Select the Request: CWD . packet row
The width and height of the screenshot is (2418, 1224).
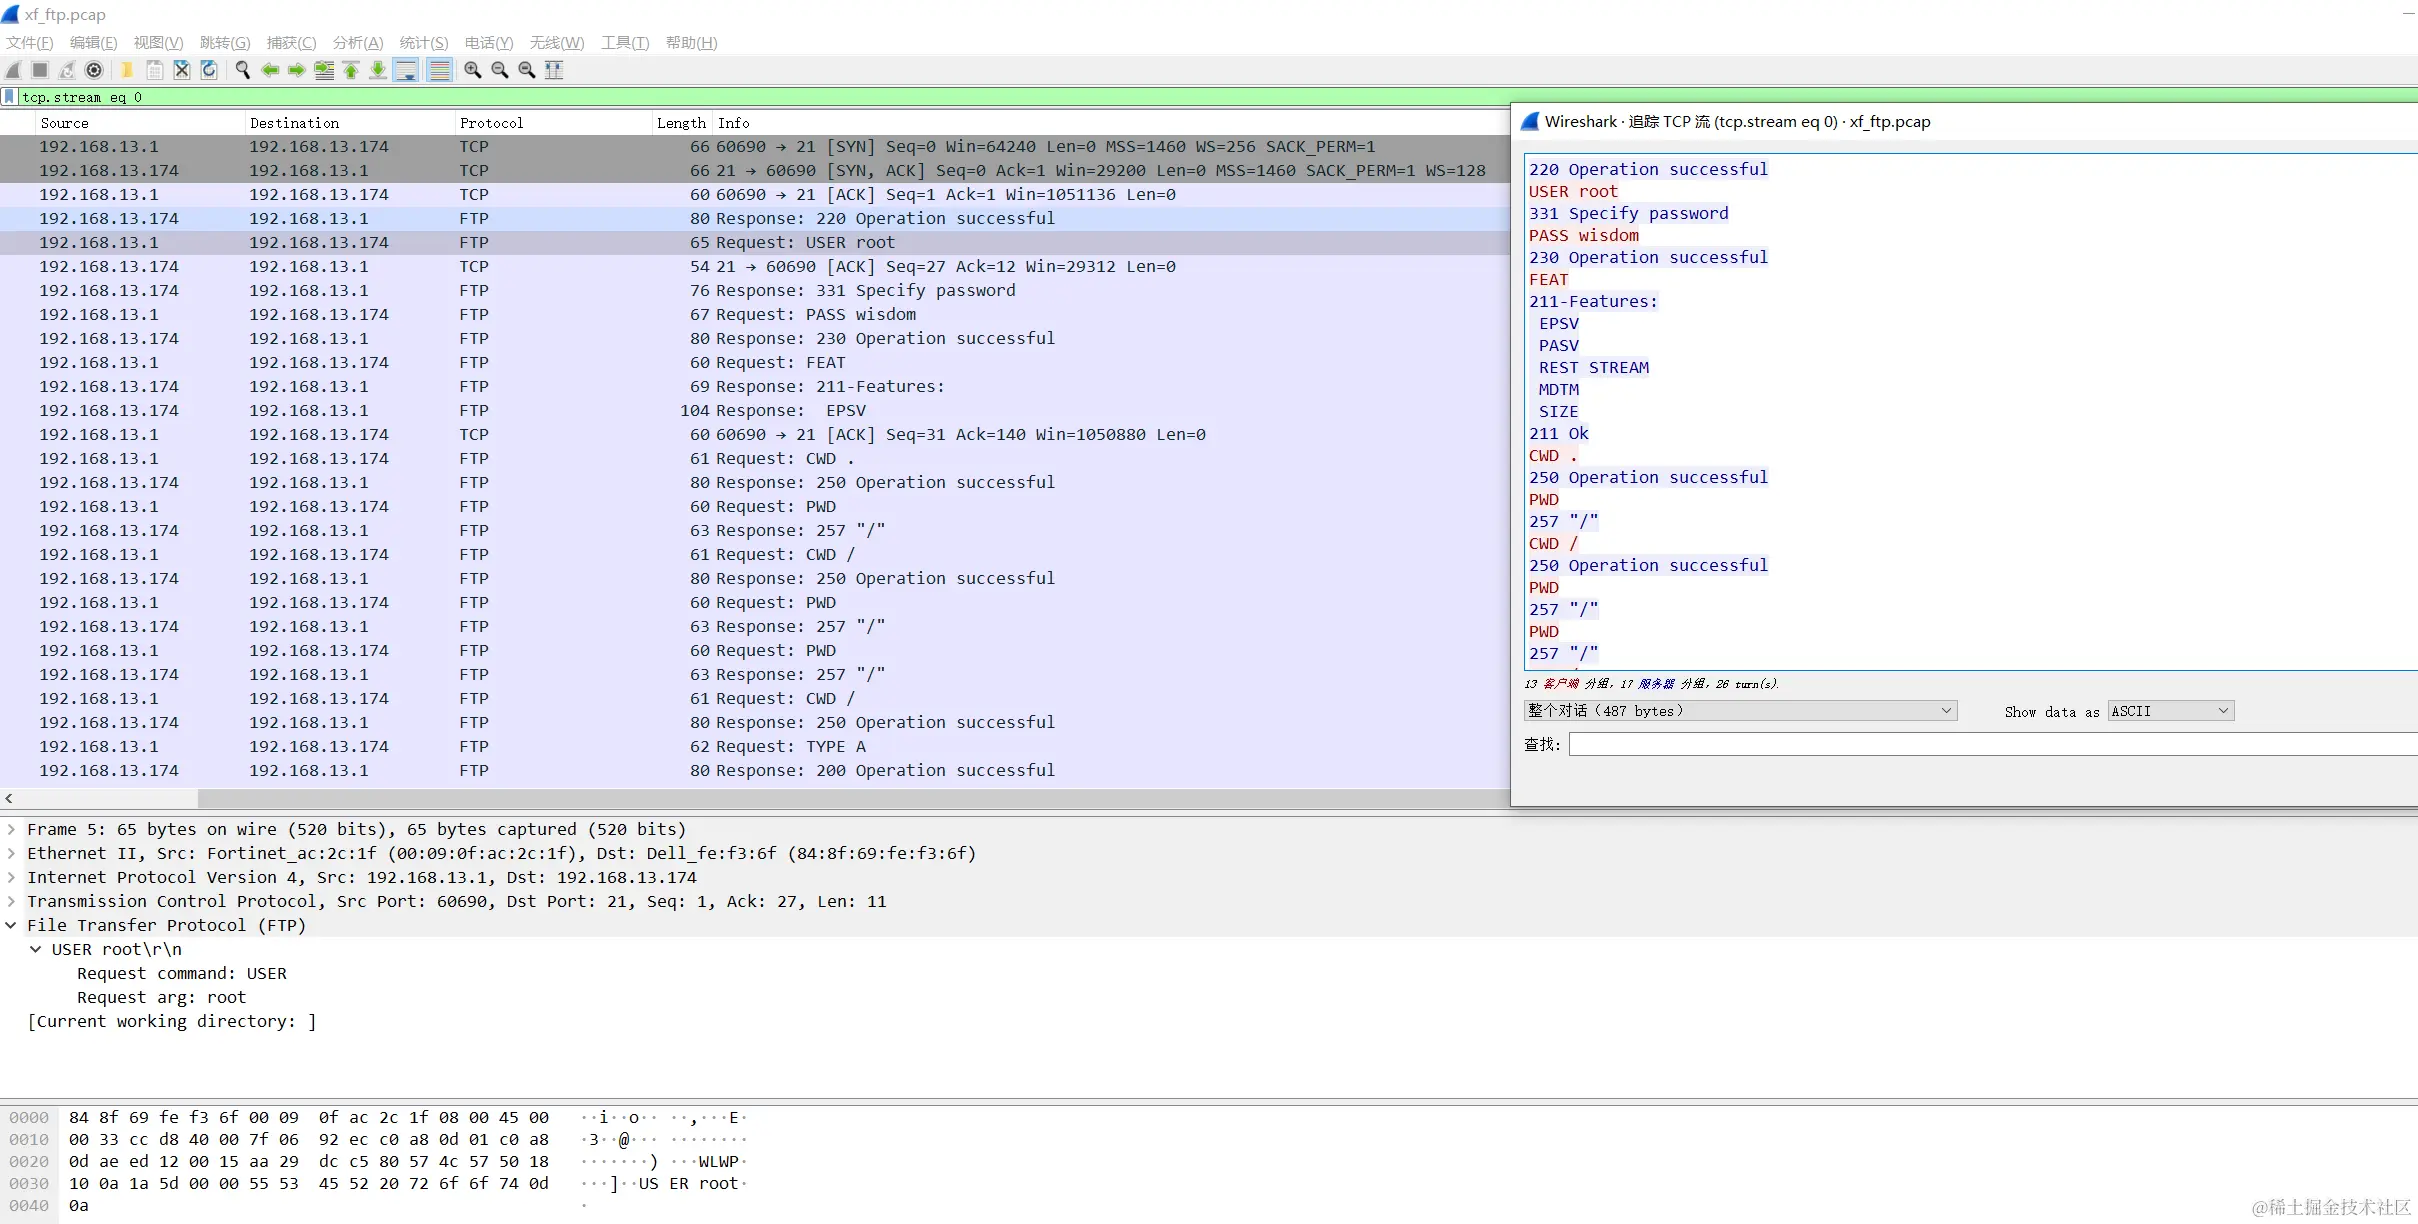[755, 458]
